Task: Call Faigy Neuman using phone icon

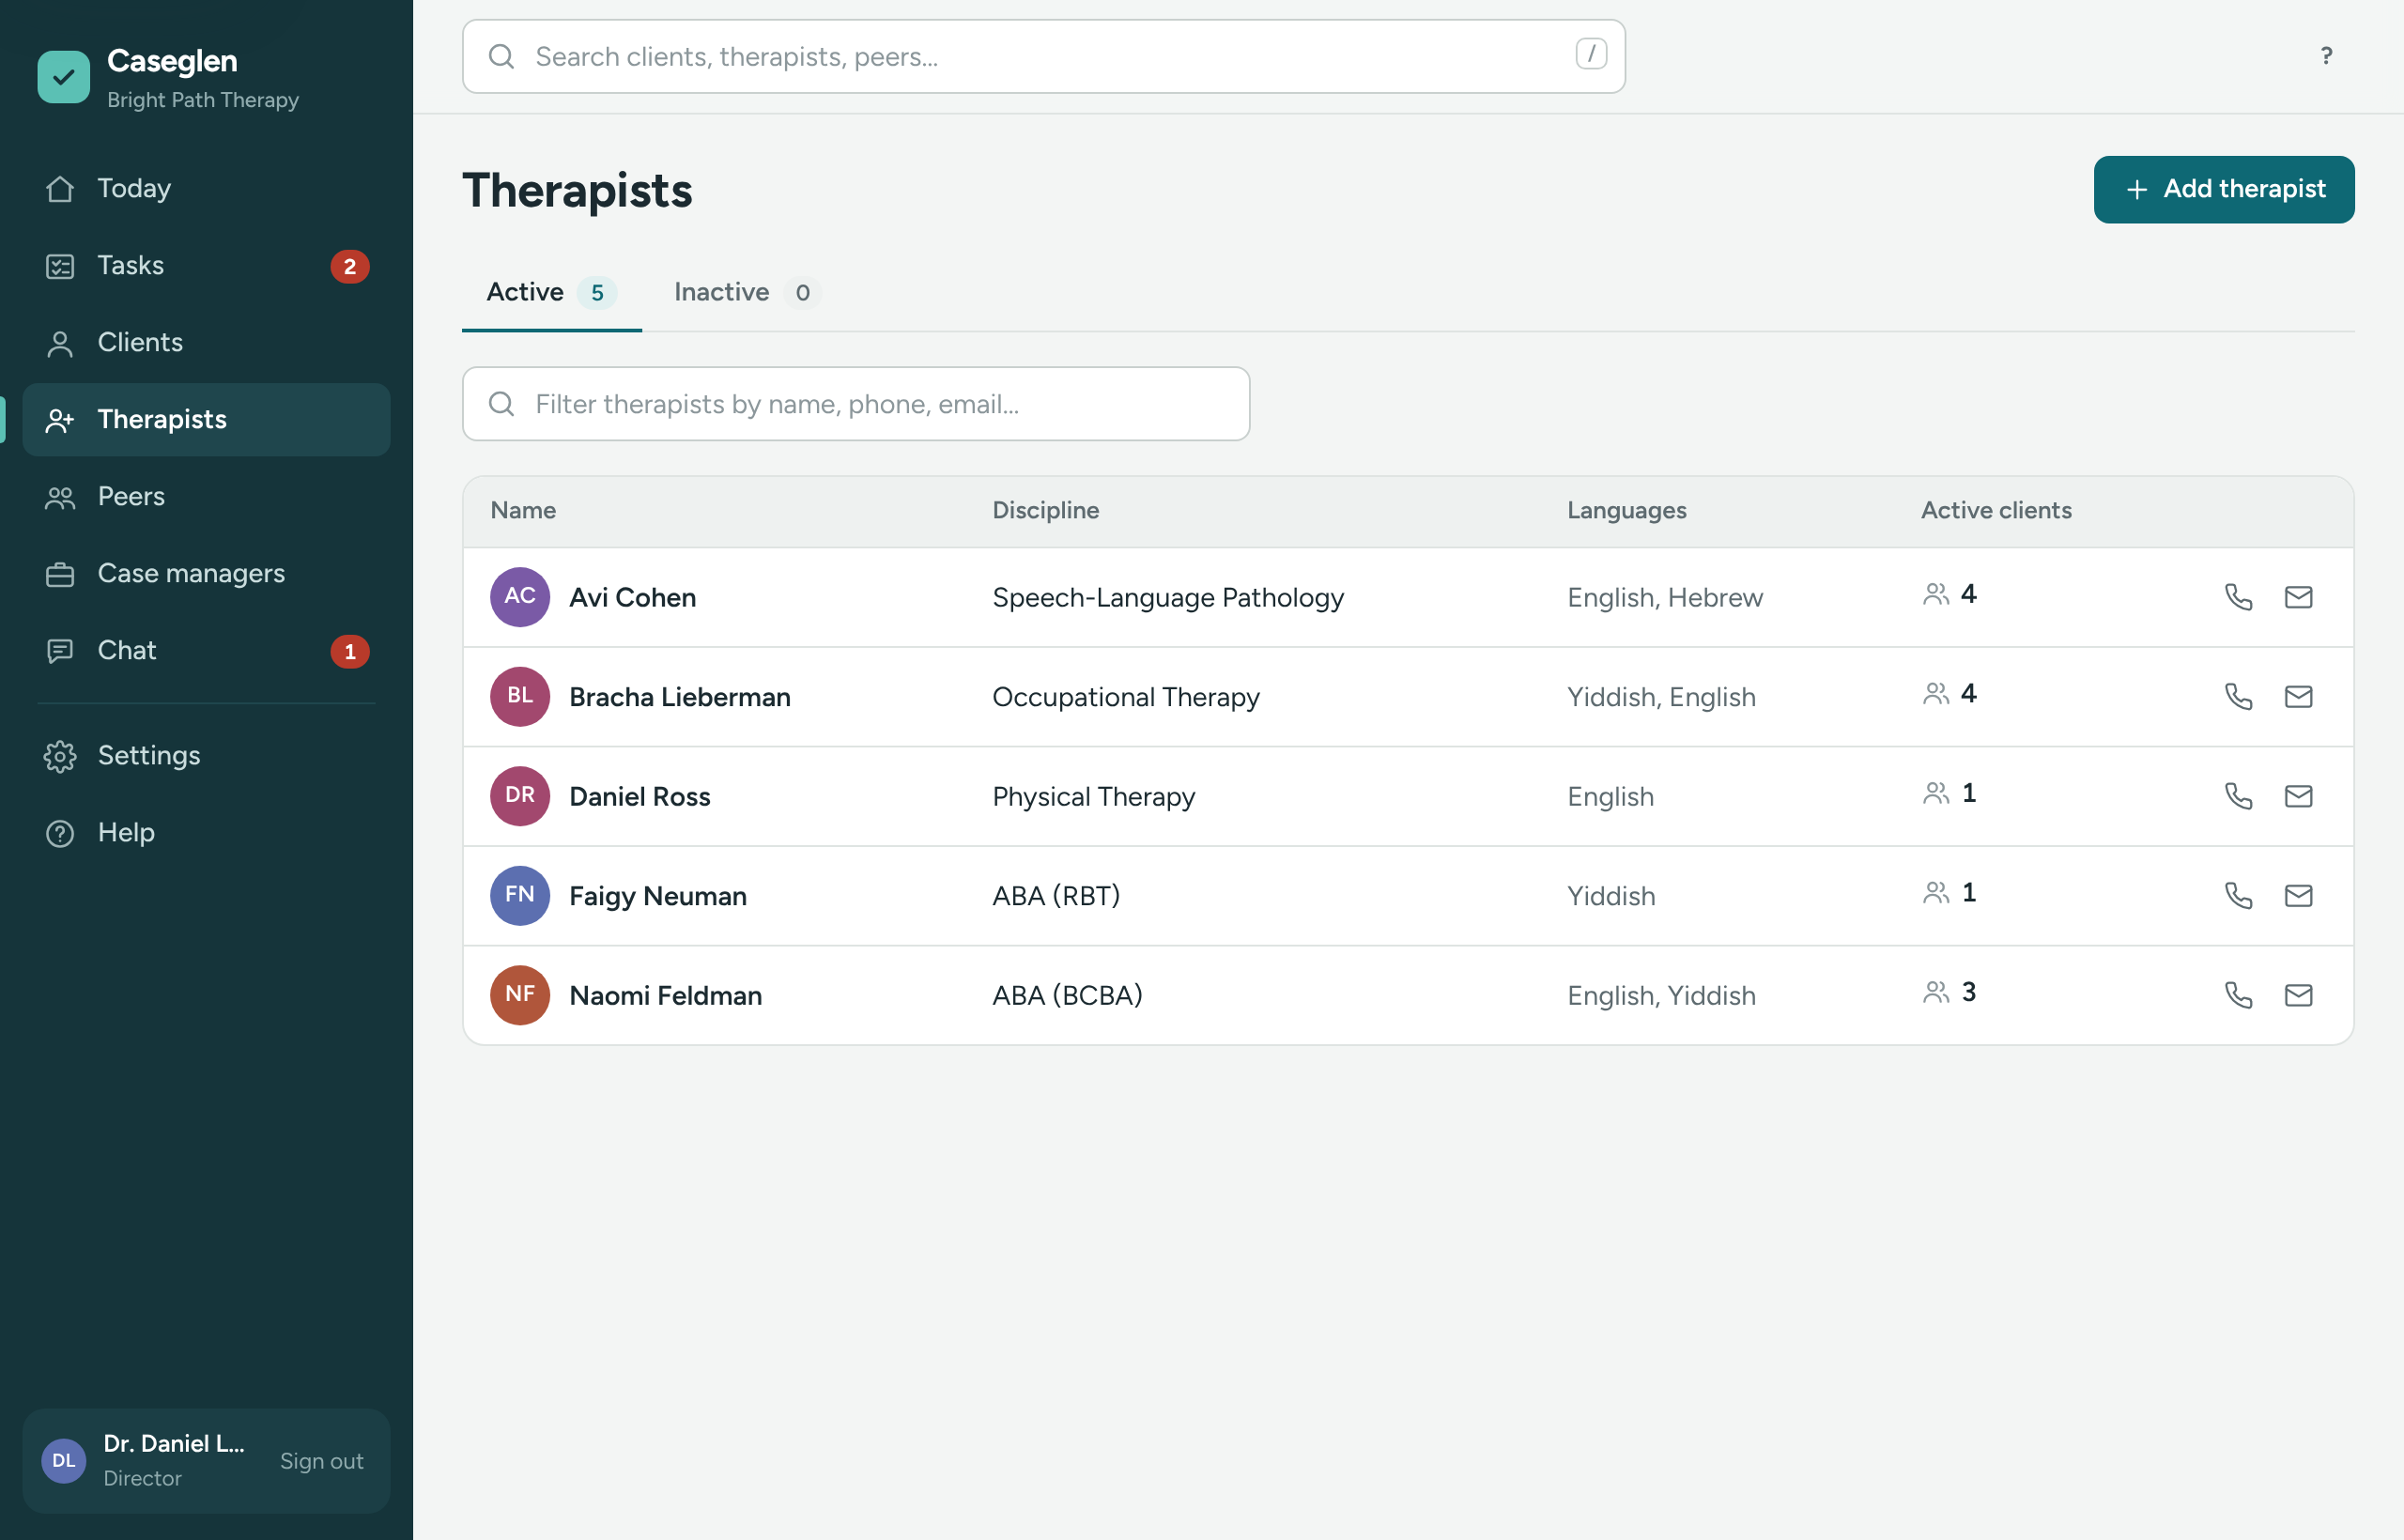Action: tap(2238, 895)
